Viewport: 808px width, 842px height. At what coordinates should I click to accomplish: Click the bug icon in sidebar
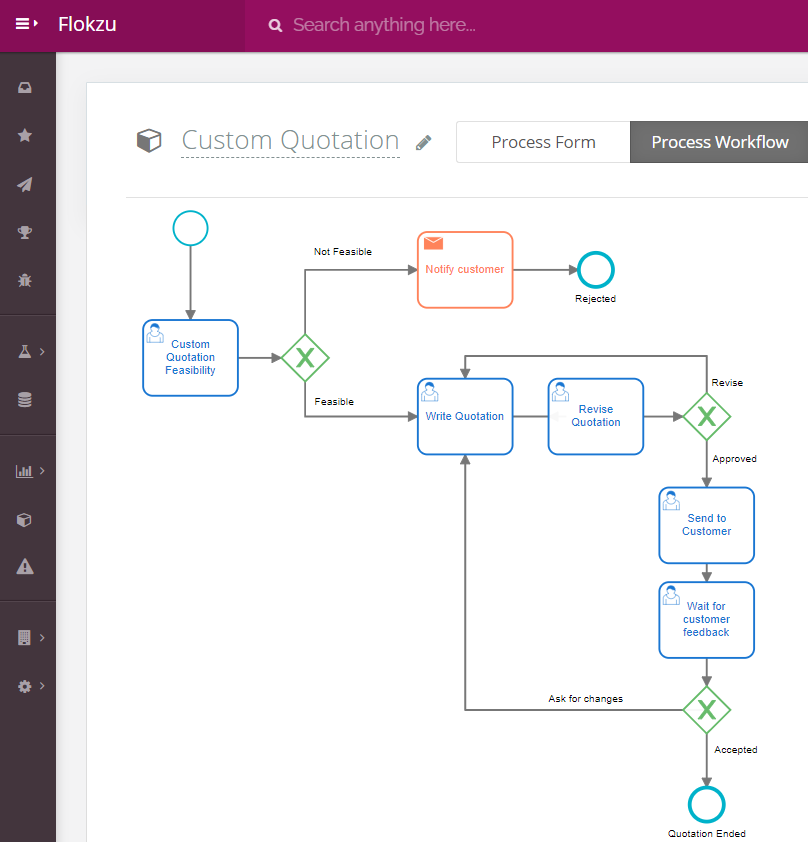point(25,280)
